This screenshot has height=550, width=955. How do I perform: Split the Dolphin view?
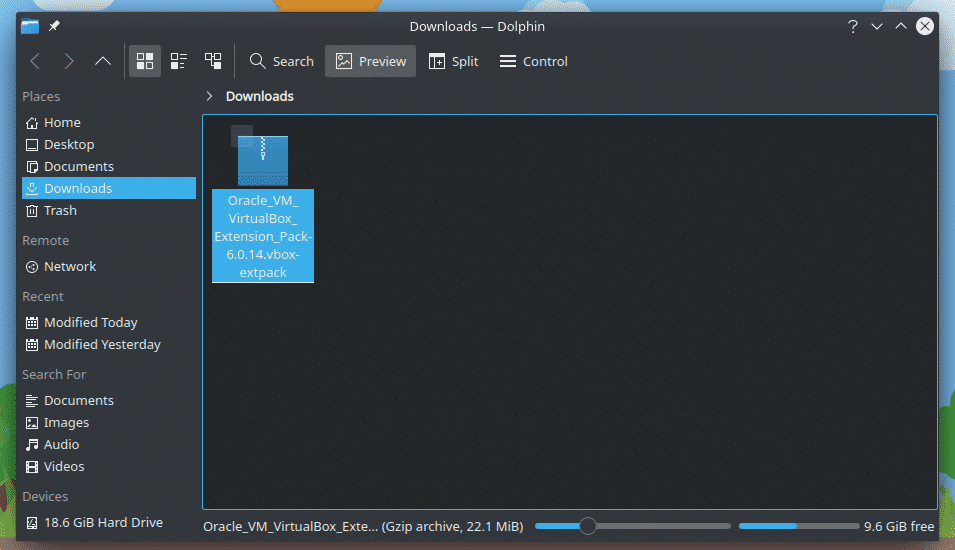click(x=454, y=61)
